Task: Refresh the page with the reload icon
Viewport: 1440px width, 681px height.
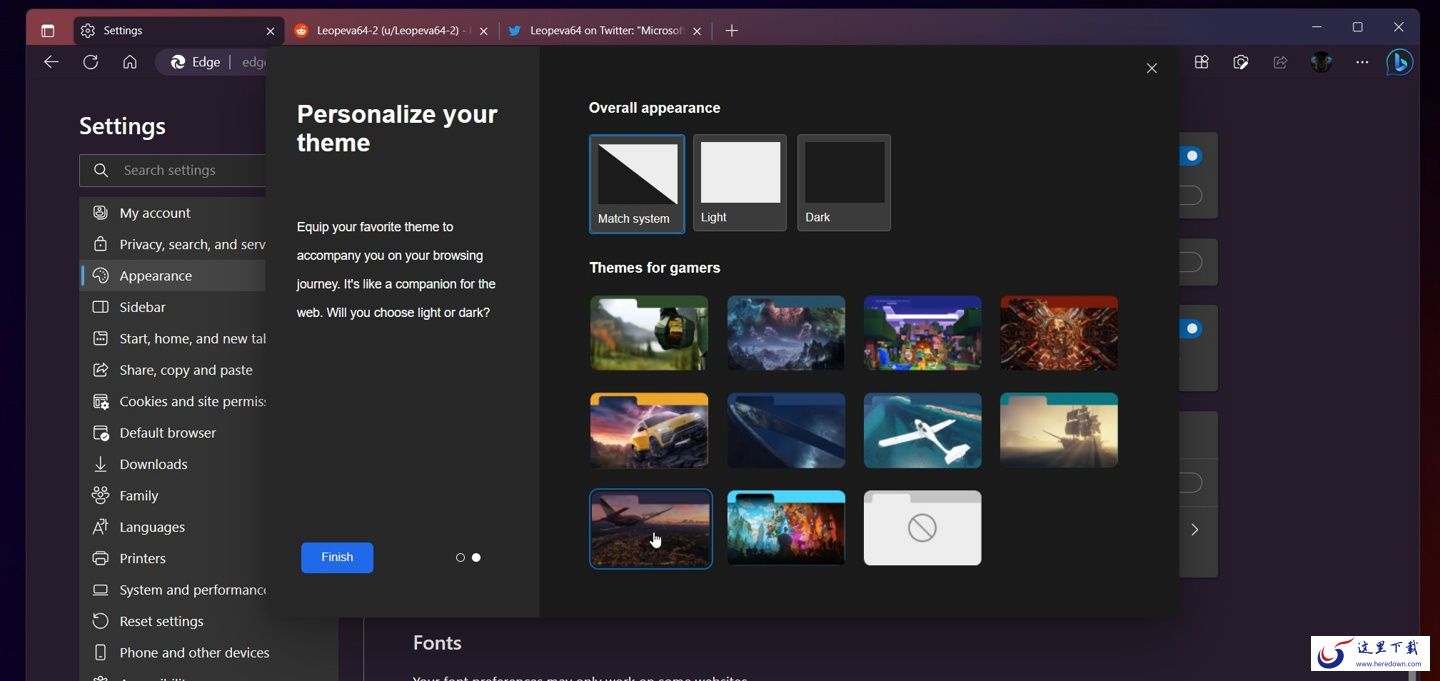Action: [x=90, y=62]
